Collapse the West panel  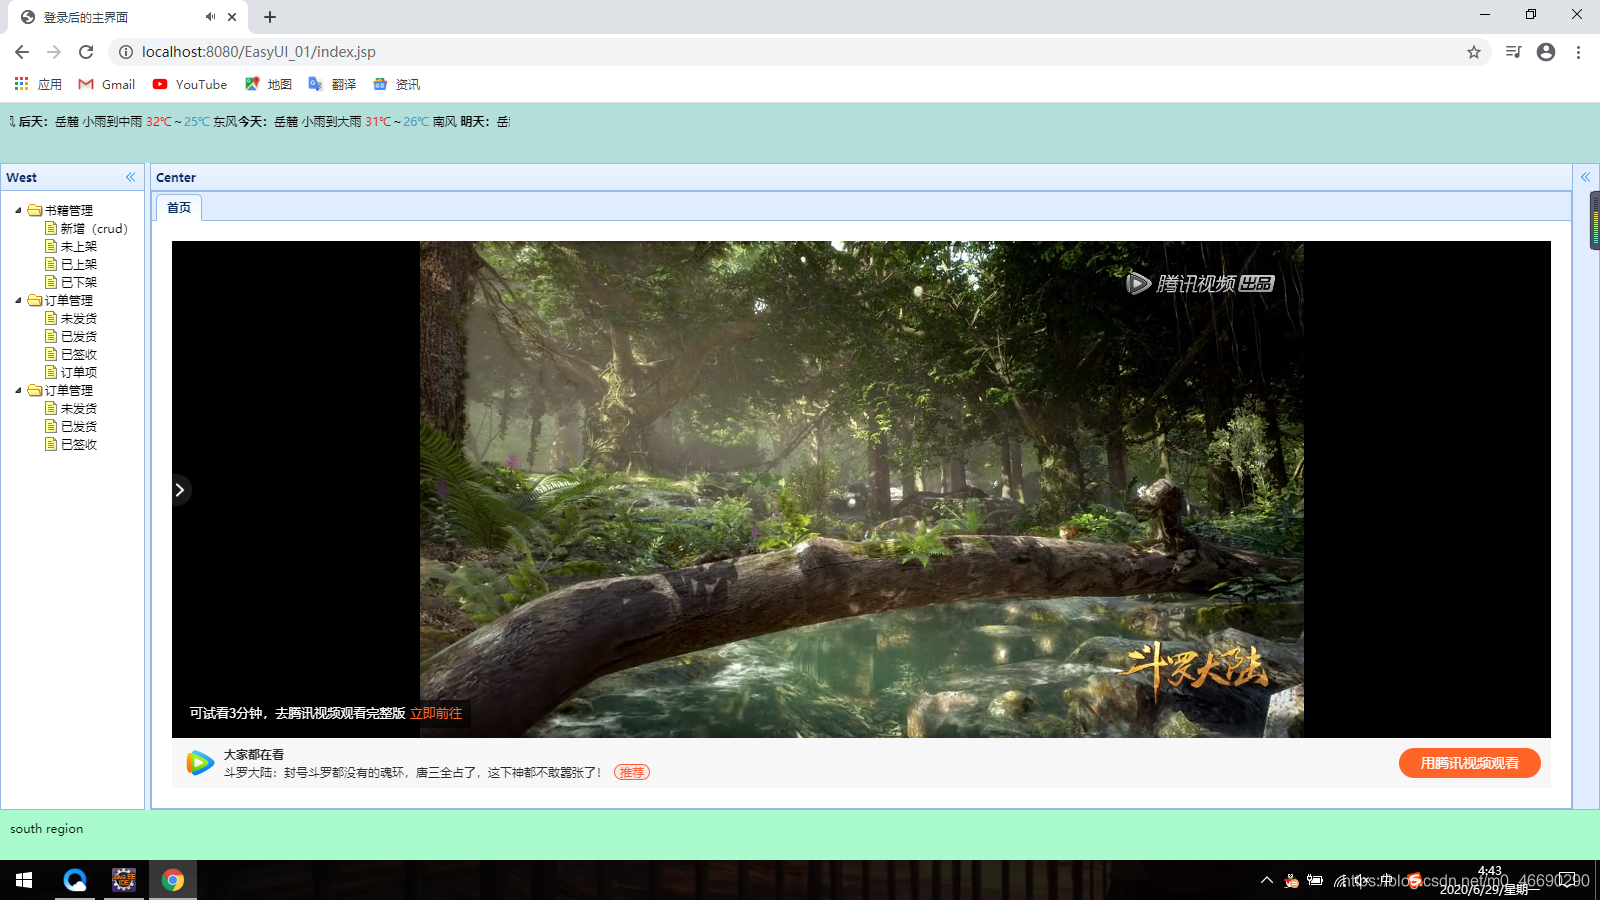point(130,177)
